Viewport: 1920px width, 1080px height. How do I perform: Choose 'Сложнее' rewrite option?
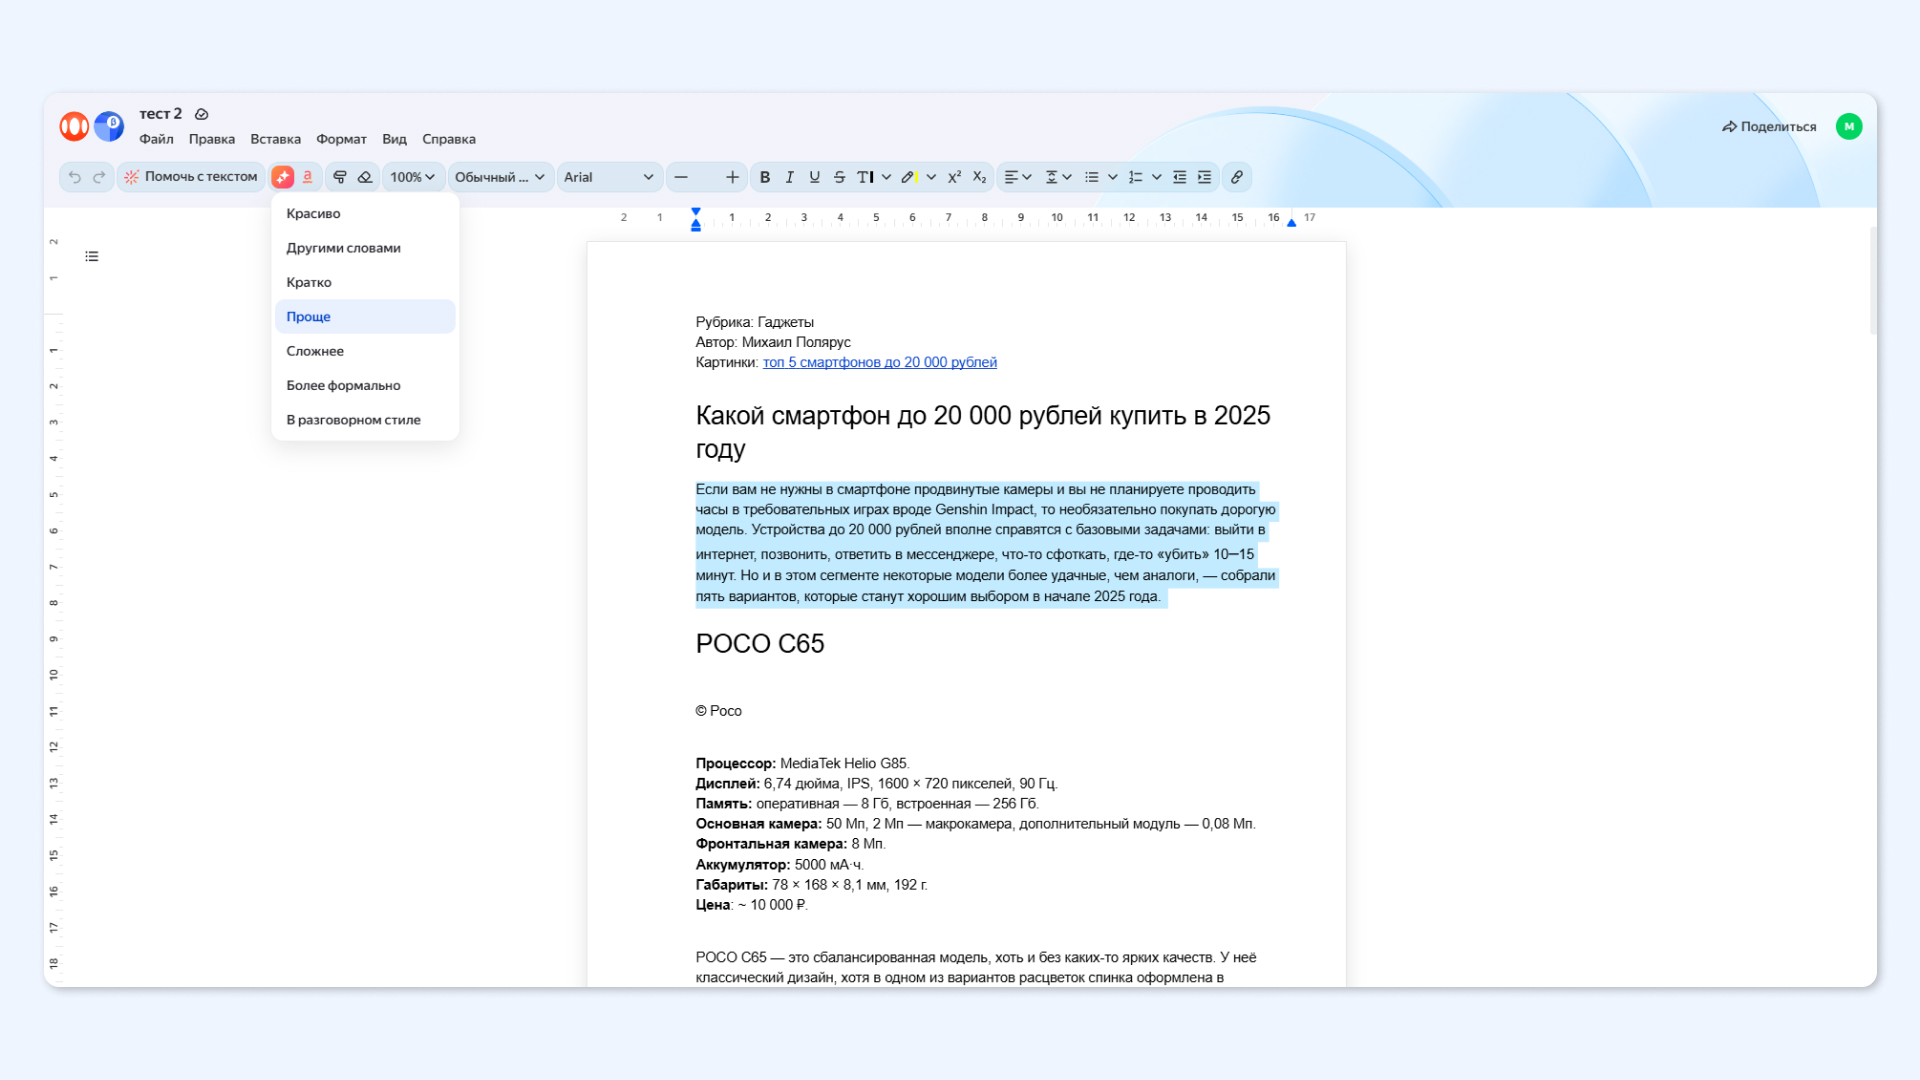point(365,351)
